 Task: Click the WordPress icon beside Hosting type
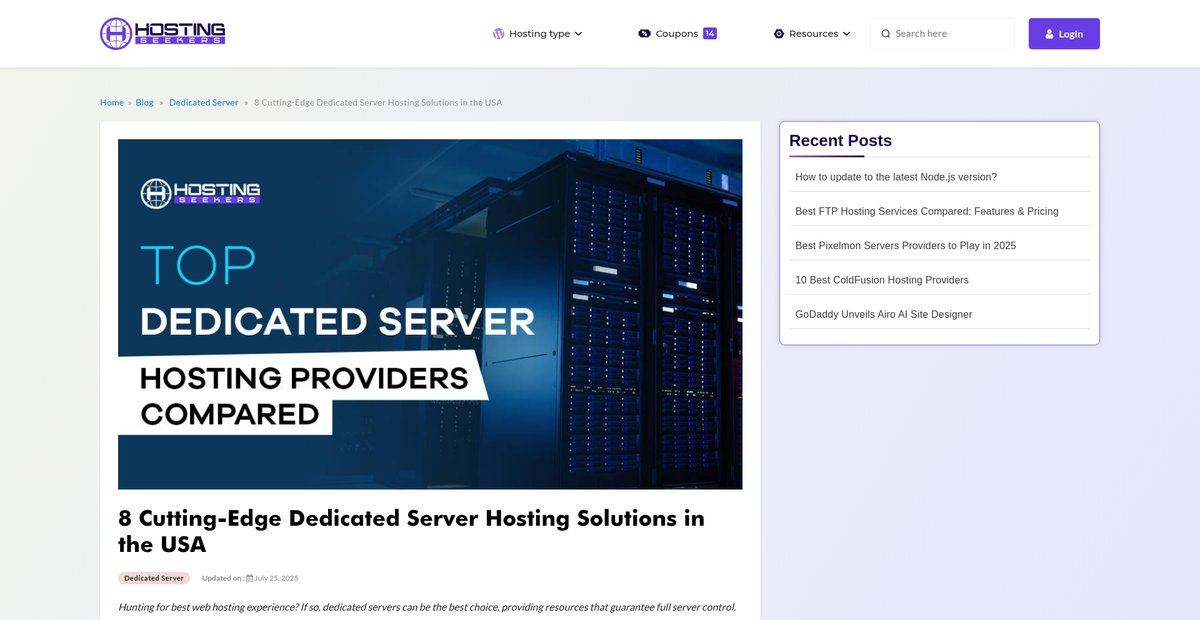point(498,33)
